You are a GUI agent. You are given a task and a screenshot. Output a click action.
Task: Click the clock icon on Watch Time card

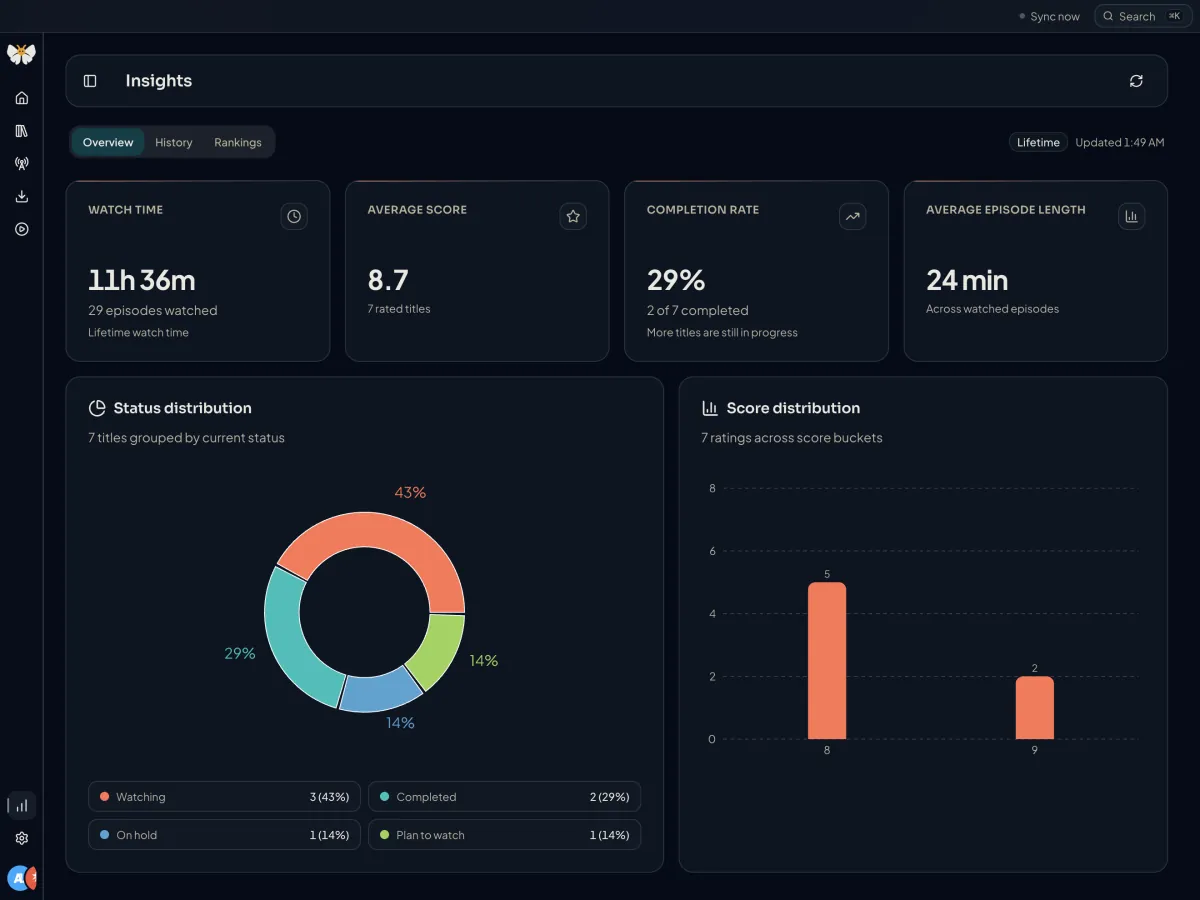(x=294, y=216)
